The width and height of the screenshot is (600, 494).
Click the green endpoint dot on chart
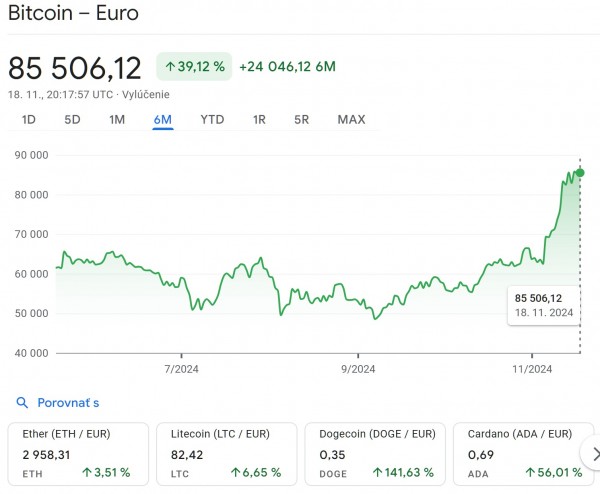[580, 173]
